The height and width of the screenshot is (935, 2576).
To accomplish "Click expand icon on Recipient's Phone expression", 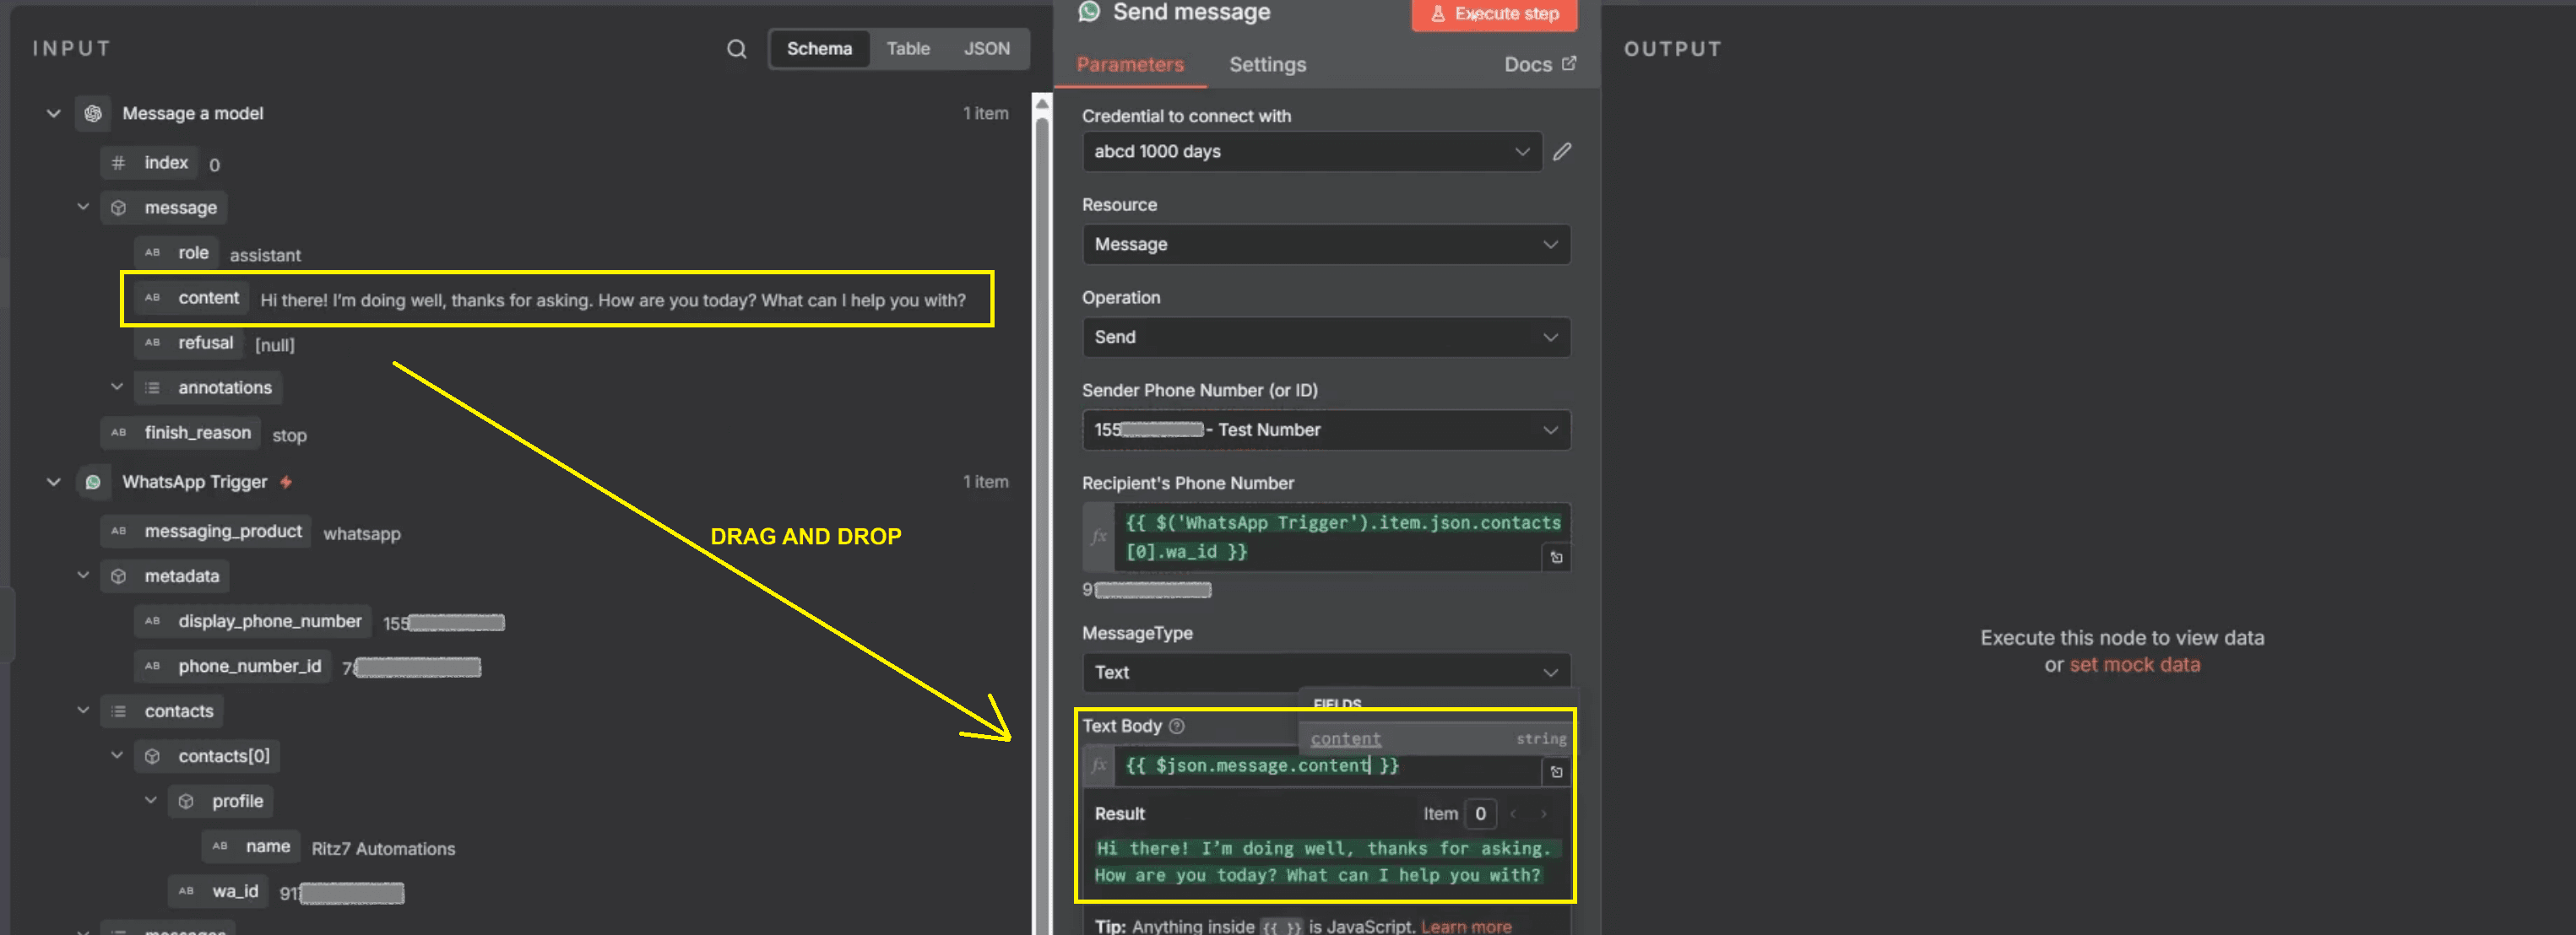I will click(1556, 557).
